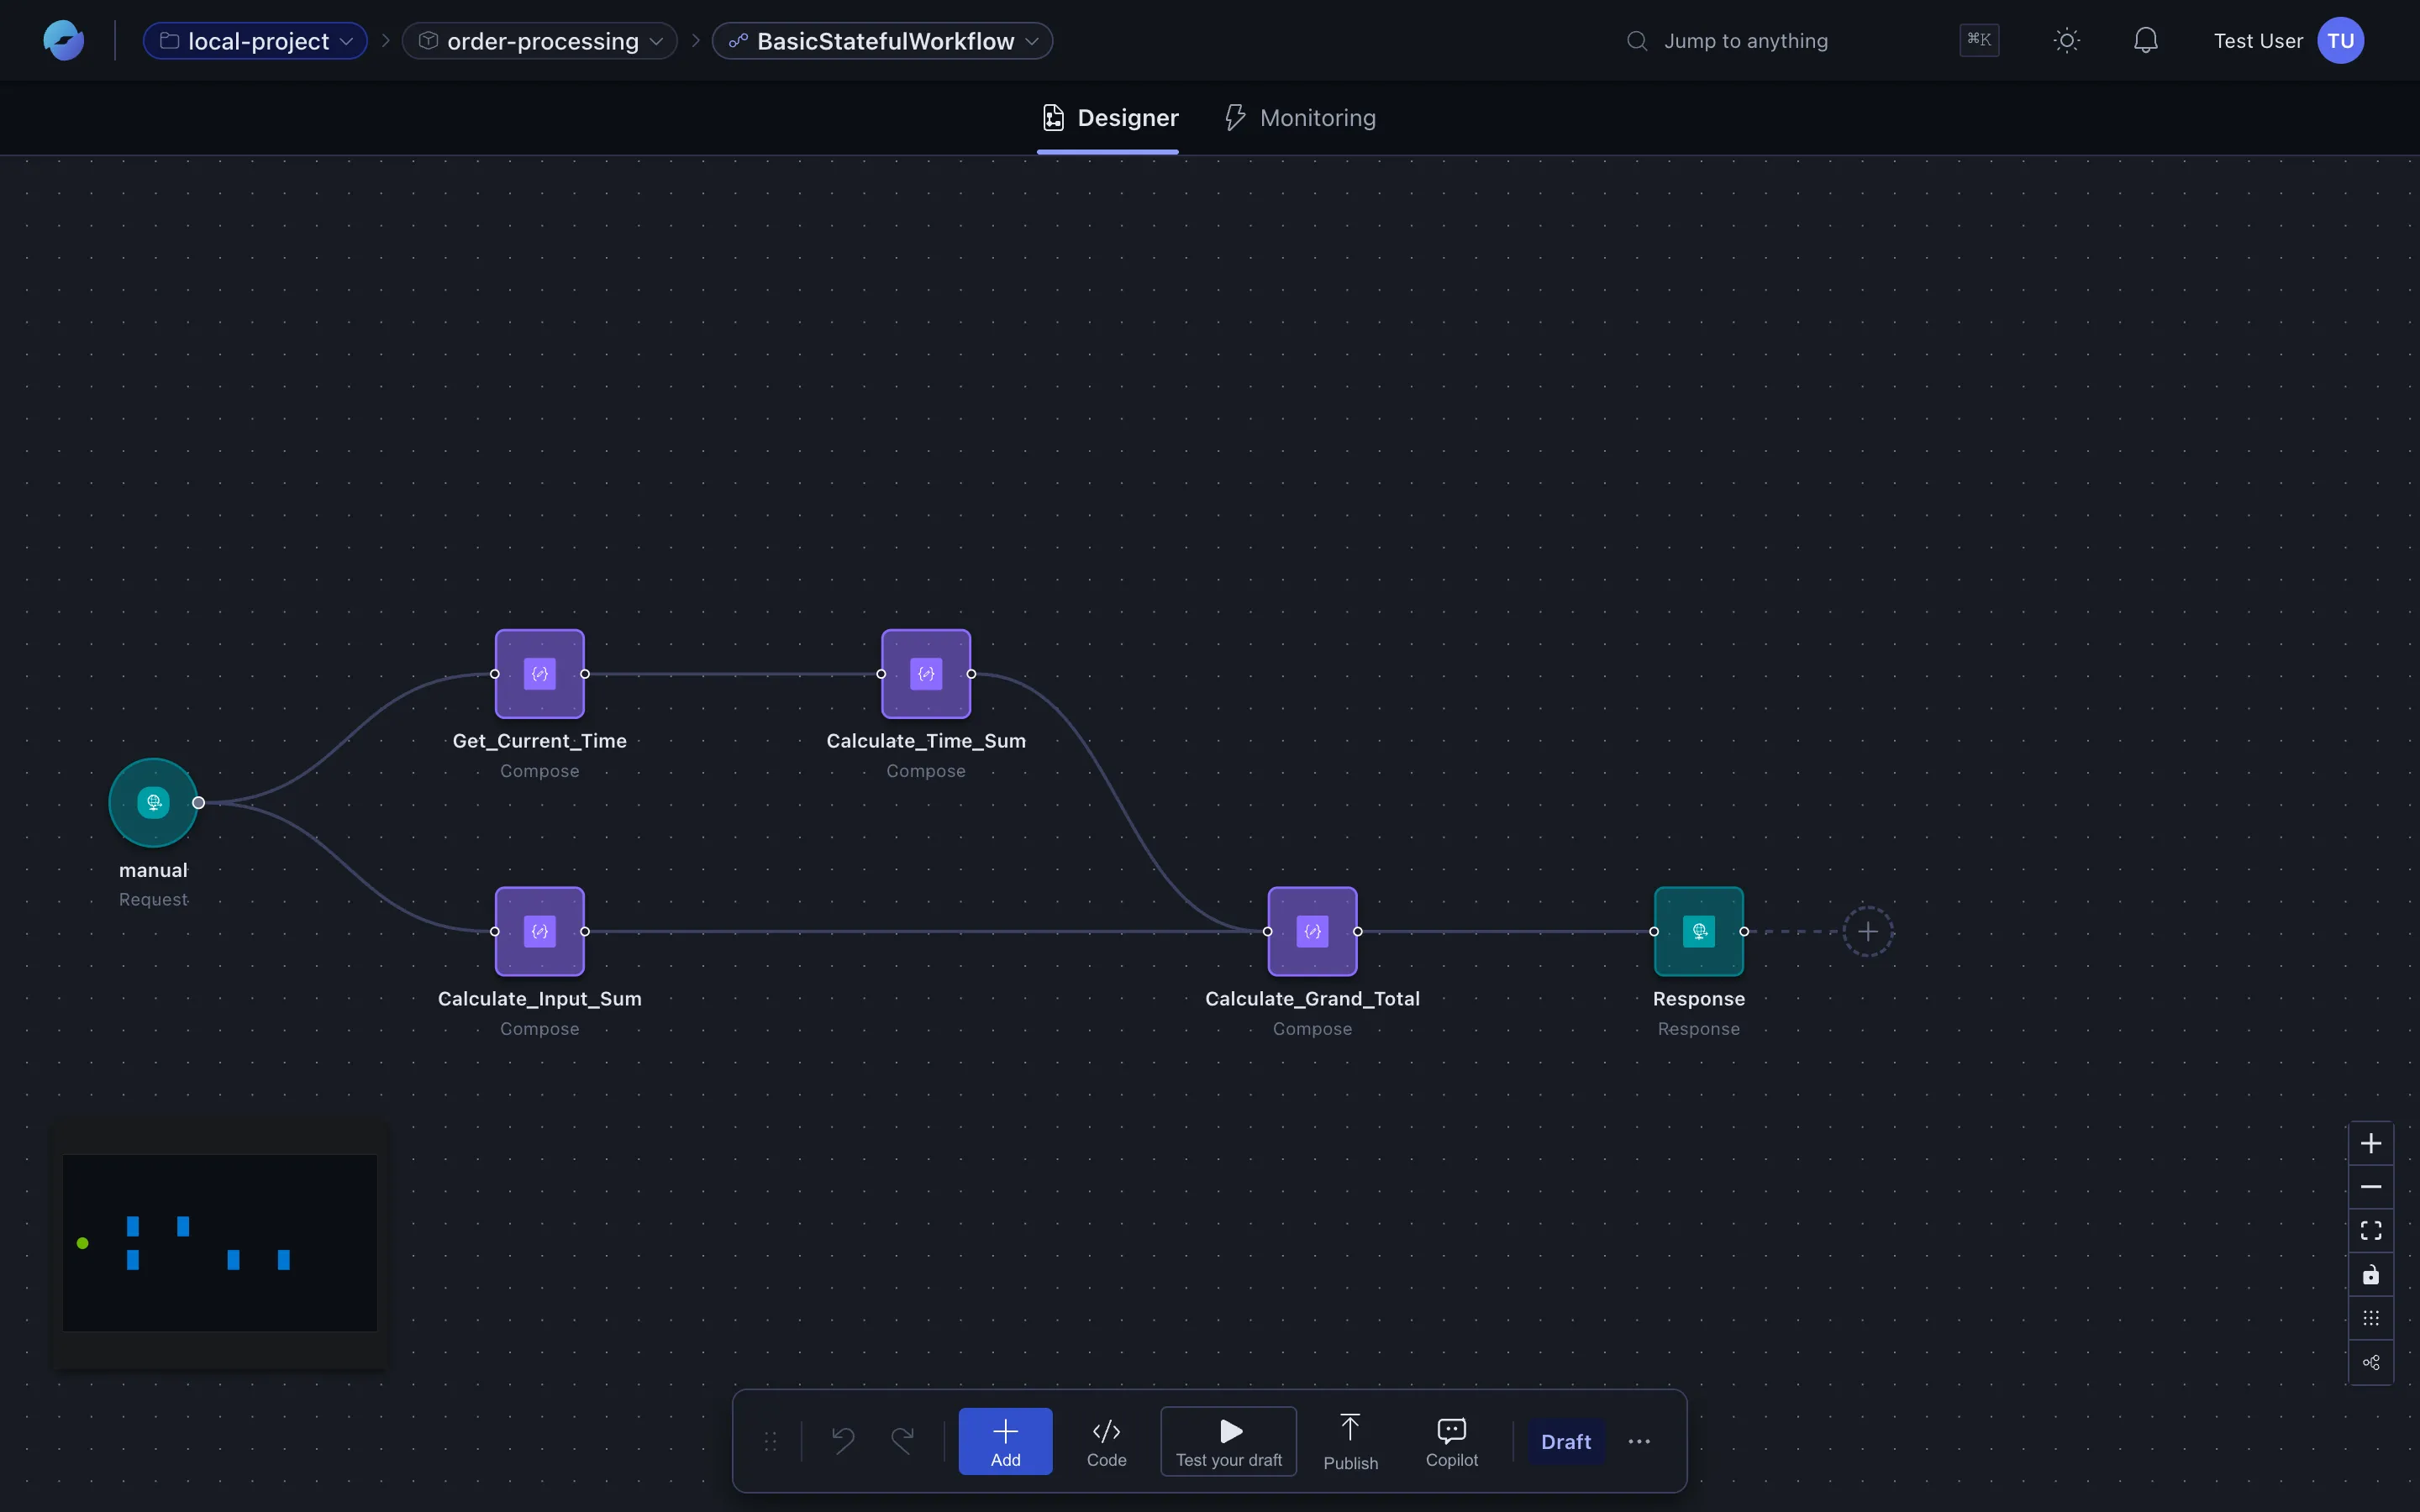Open the more options ellipsis menu
2420x1512 pixels.
click(1639, 1441)
